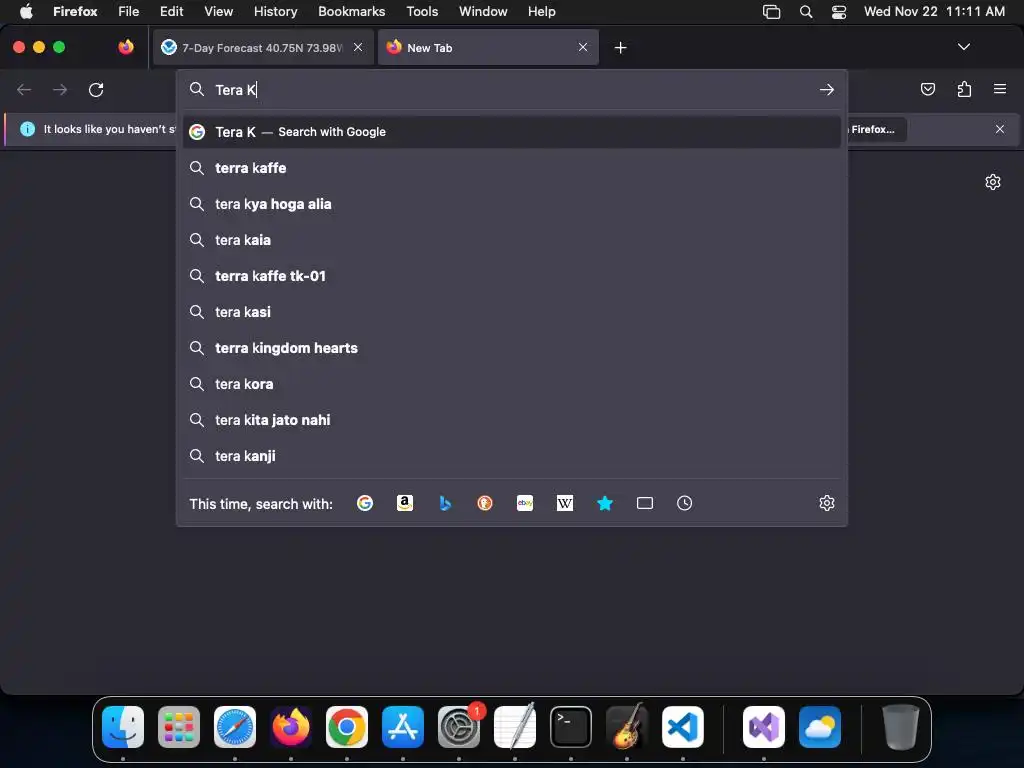
Task: Search with Wikipedia one-off icon
Action: (x=565, y=503)
